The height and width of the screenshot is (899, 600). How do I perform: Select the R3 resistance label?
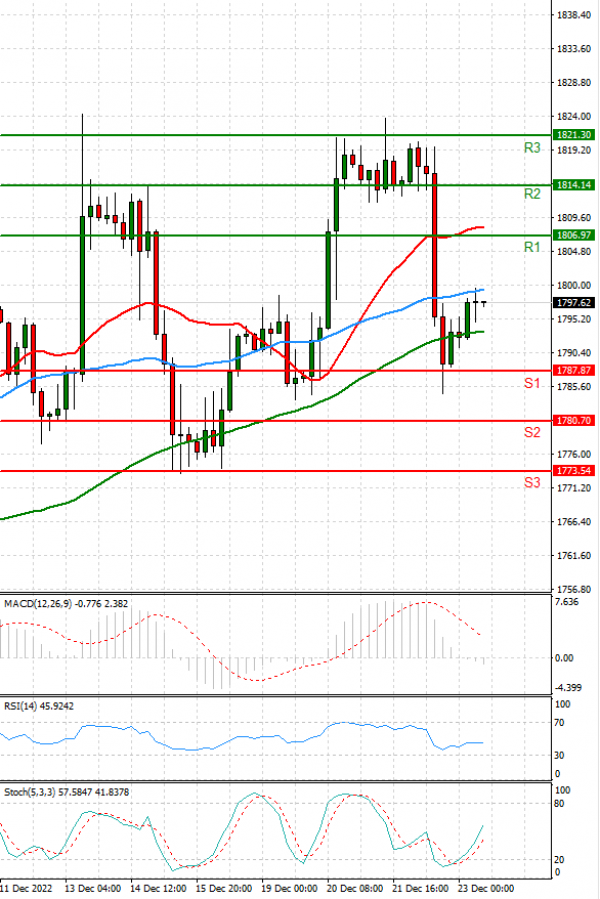click(532, 148)
